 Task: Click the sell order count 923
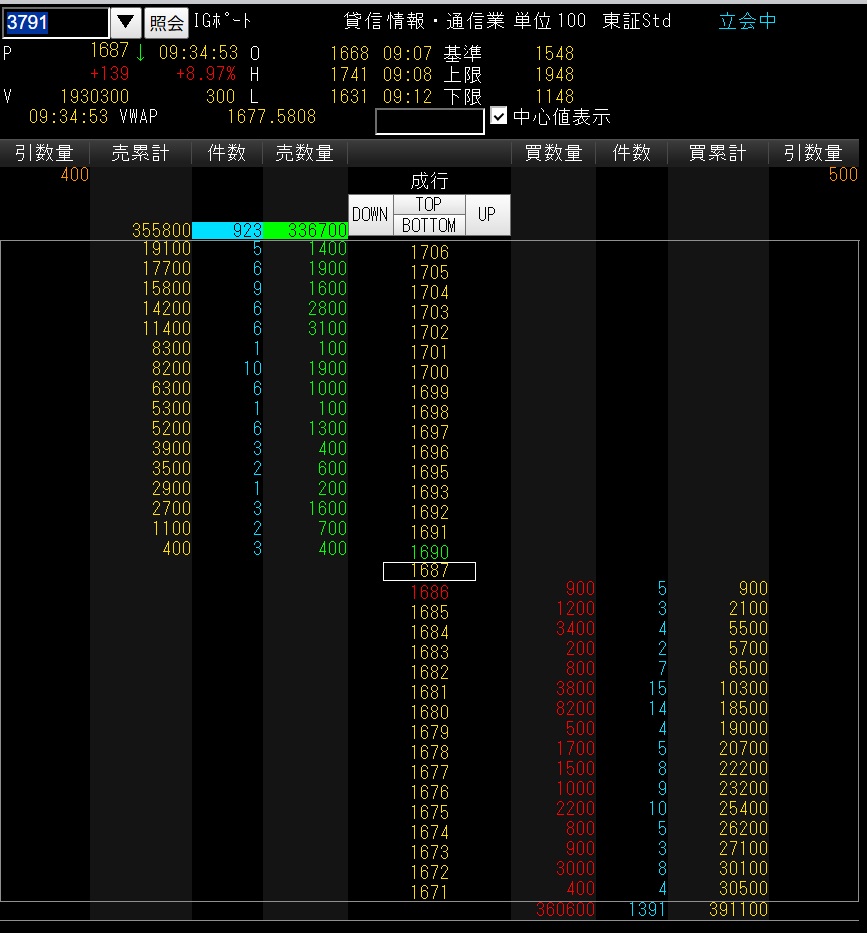coord(227,230)
